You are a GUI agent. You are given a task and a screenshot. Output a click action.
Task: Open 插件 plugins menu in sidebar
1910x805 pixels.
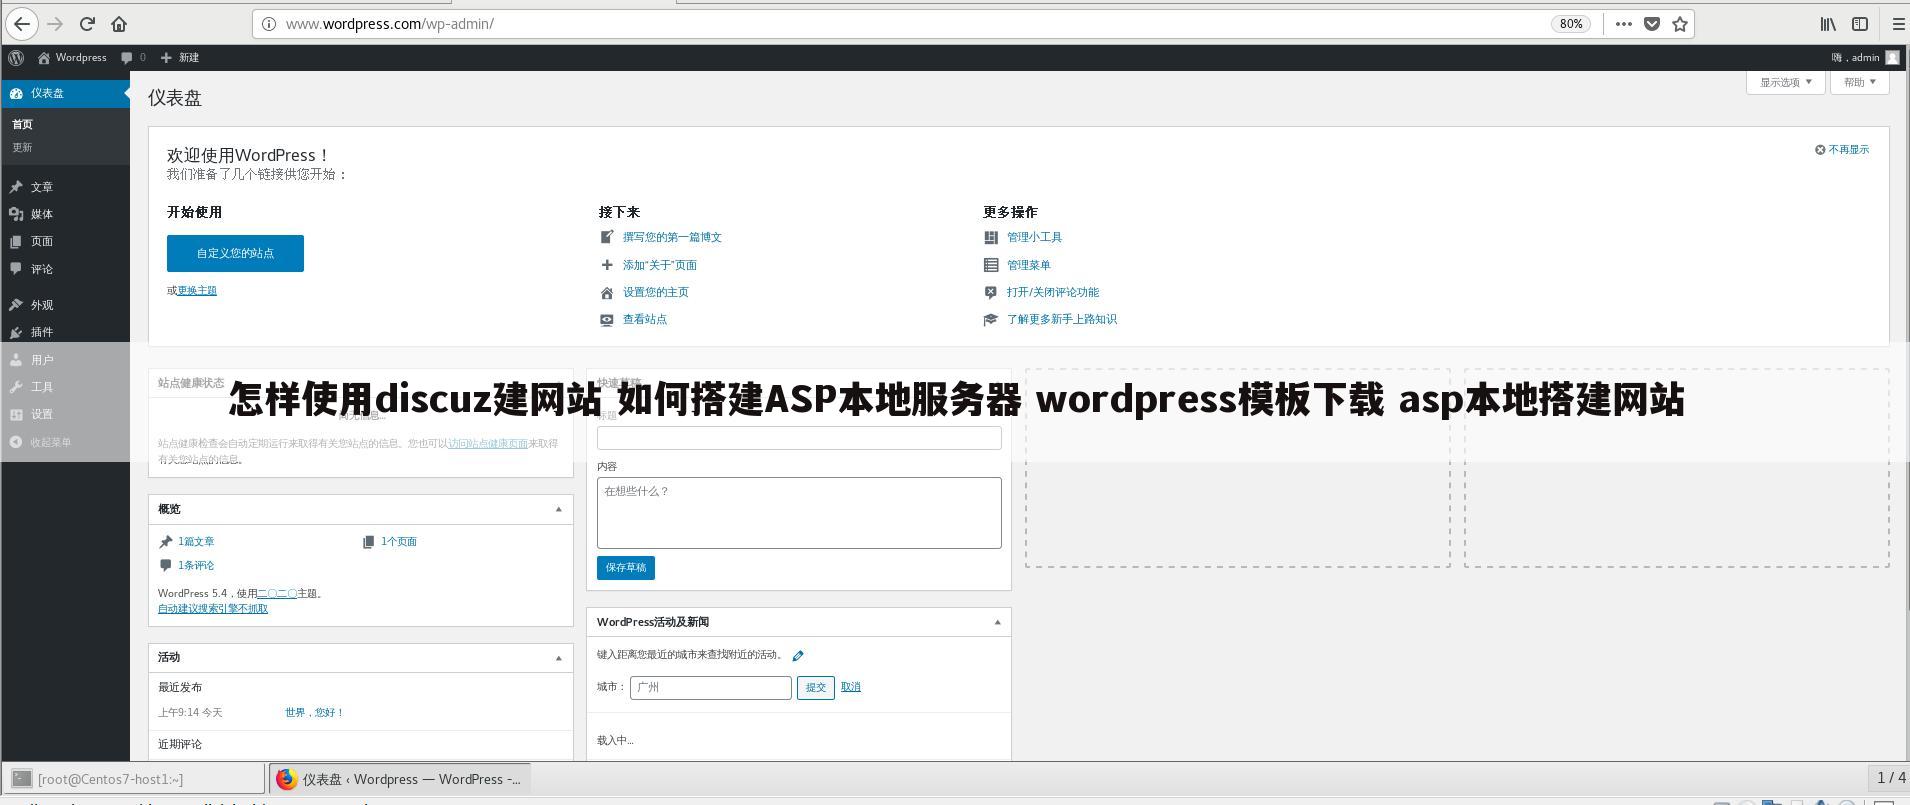65,332
